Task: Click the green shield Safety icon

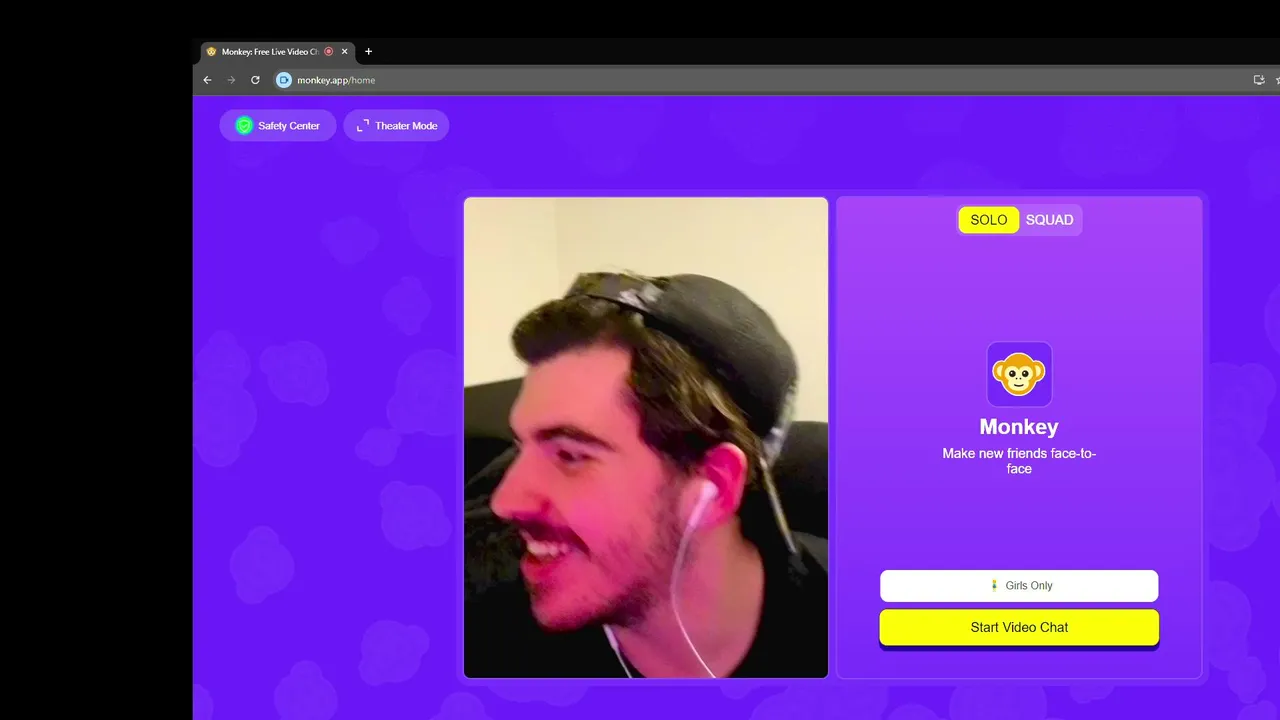Action: pos(244,126)
